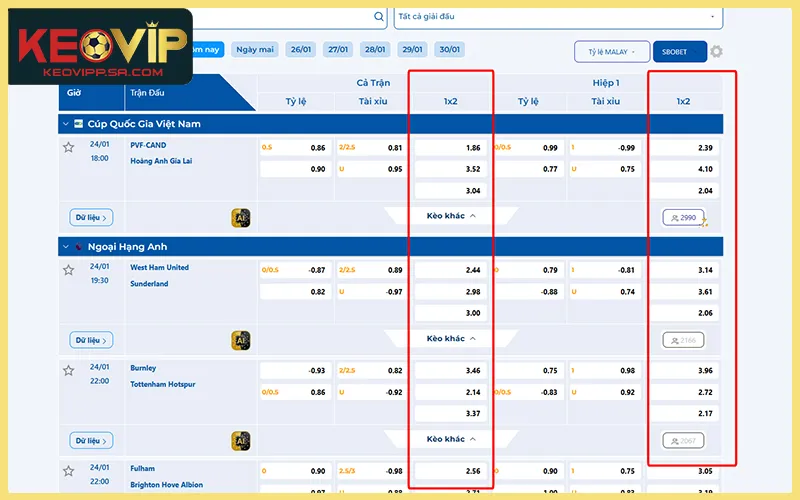This screenshot has width=800, height=500.
Task: Click the KEOVIP logo
Action: [x=101, y=46]
